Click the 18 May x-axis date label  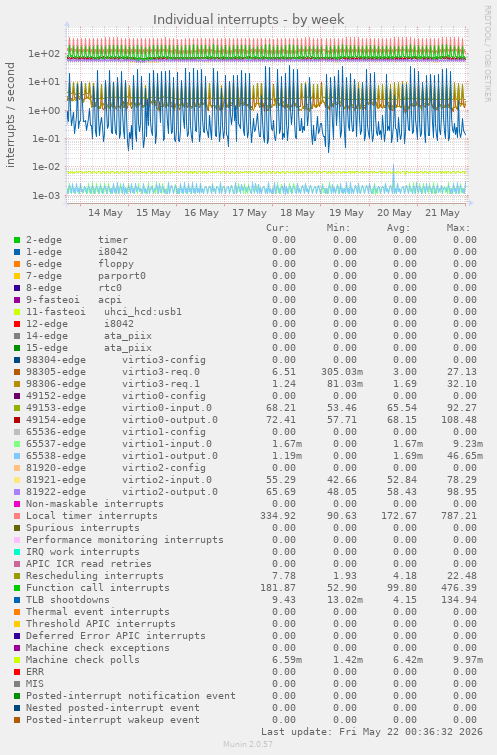point(297,213)
